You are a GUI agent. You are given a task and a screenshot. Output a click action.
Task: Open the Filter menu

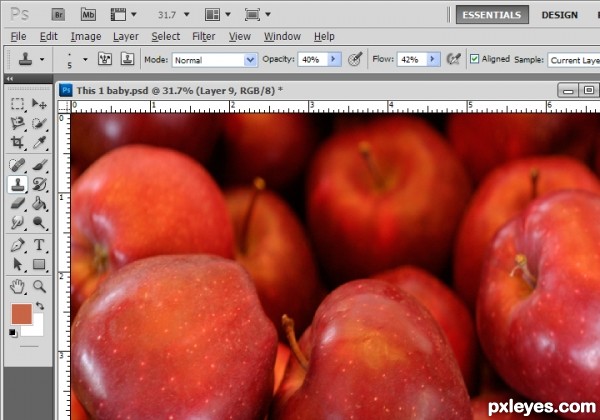(x=204, y=37)
